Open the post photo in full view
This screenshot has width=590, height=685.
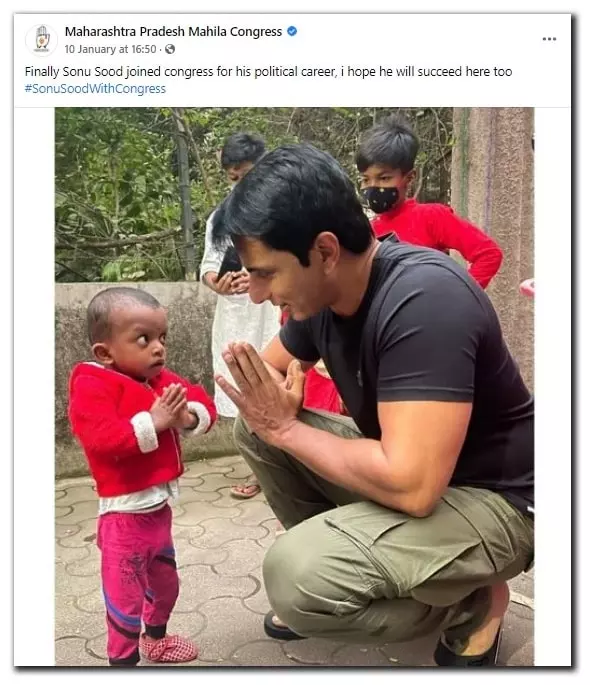pyautogui.click(x=294, y=387)
